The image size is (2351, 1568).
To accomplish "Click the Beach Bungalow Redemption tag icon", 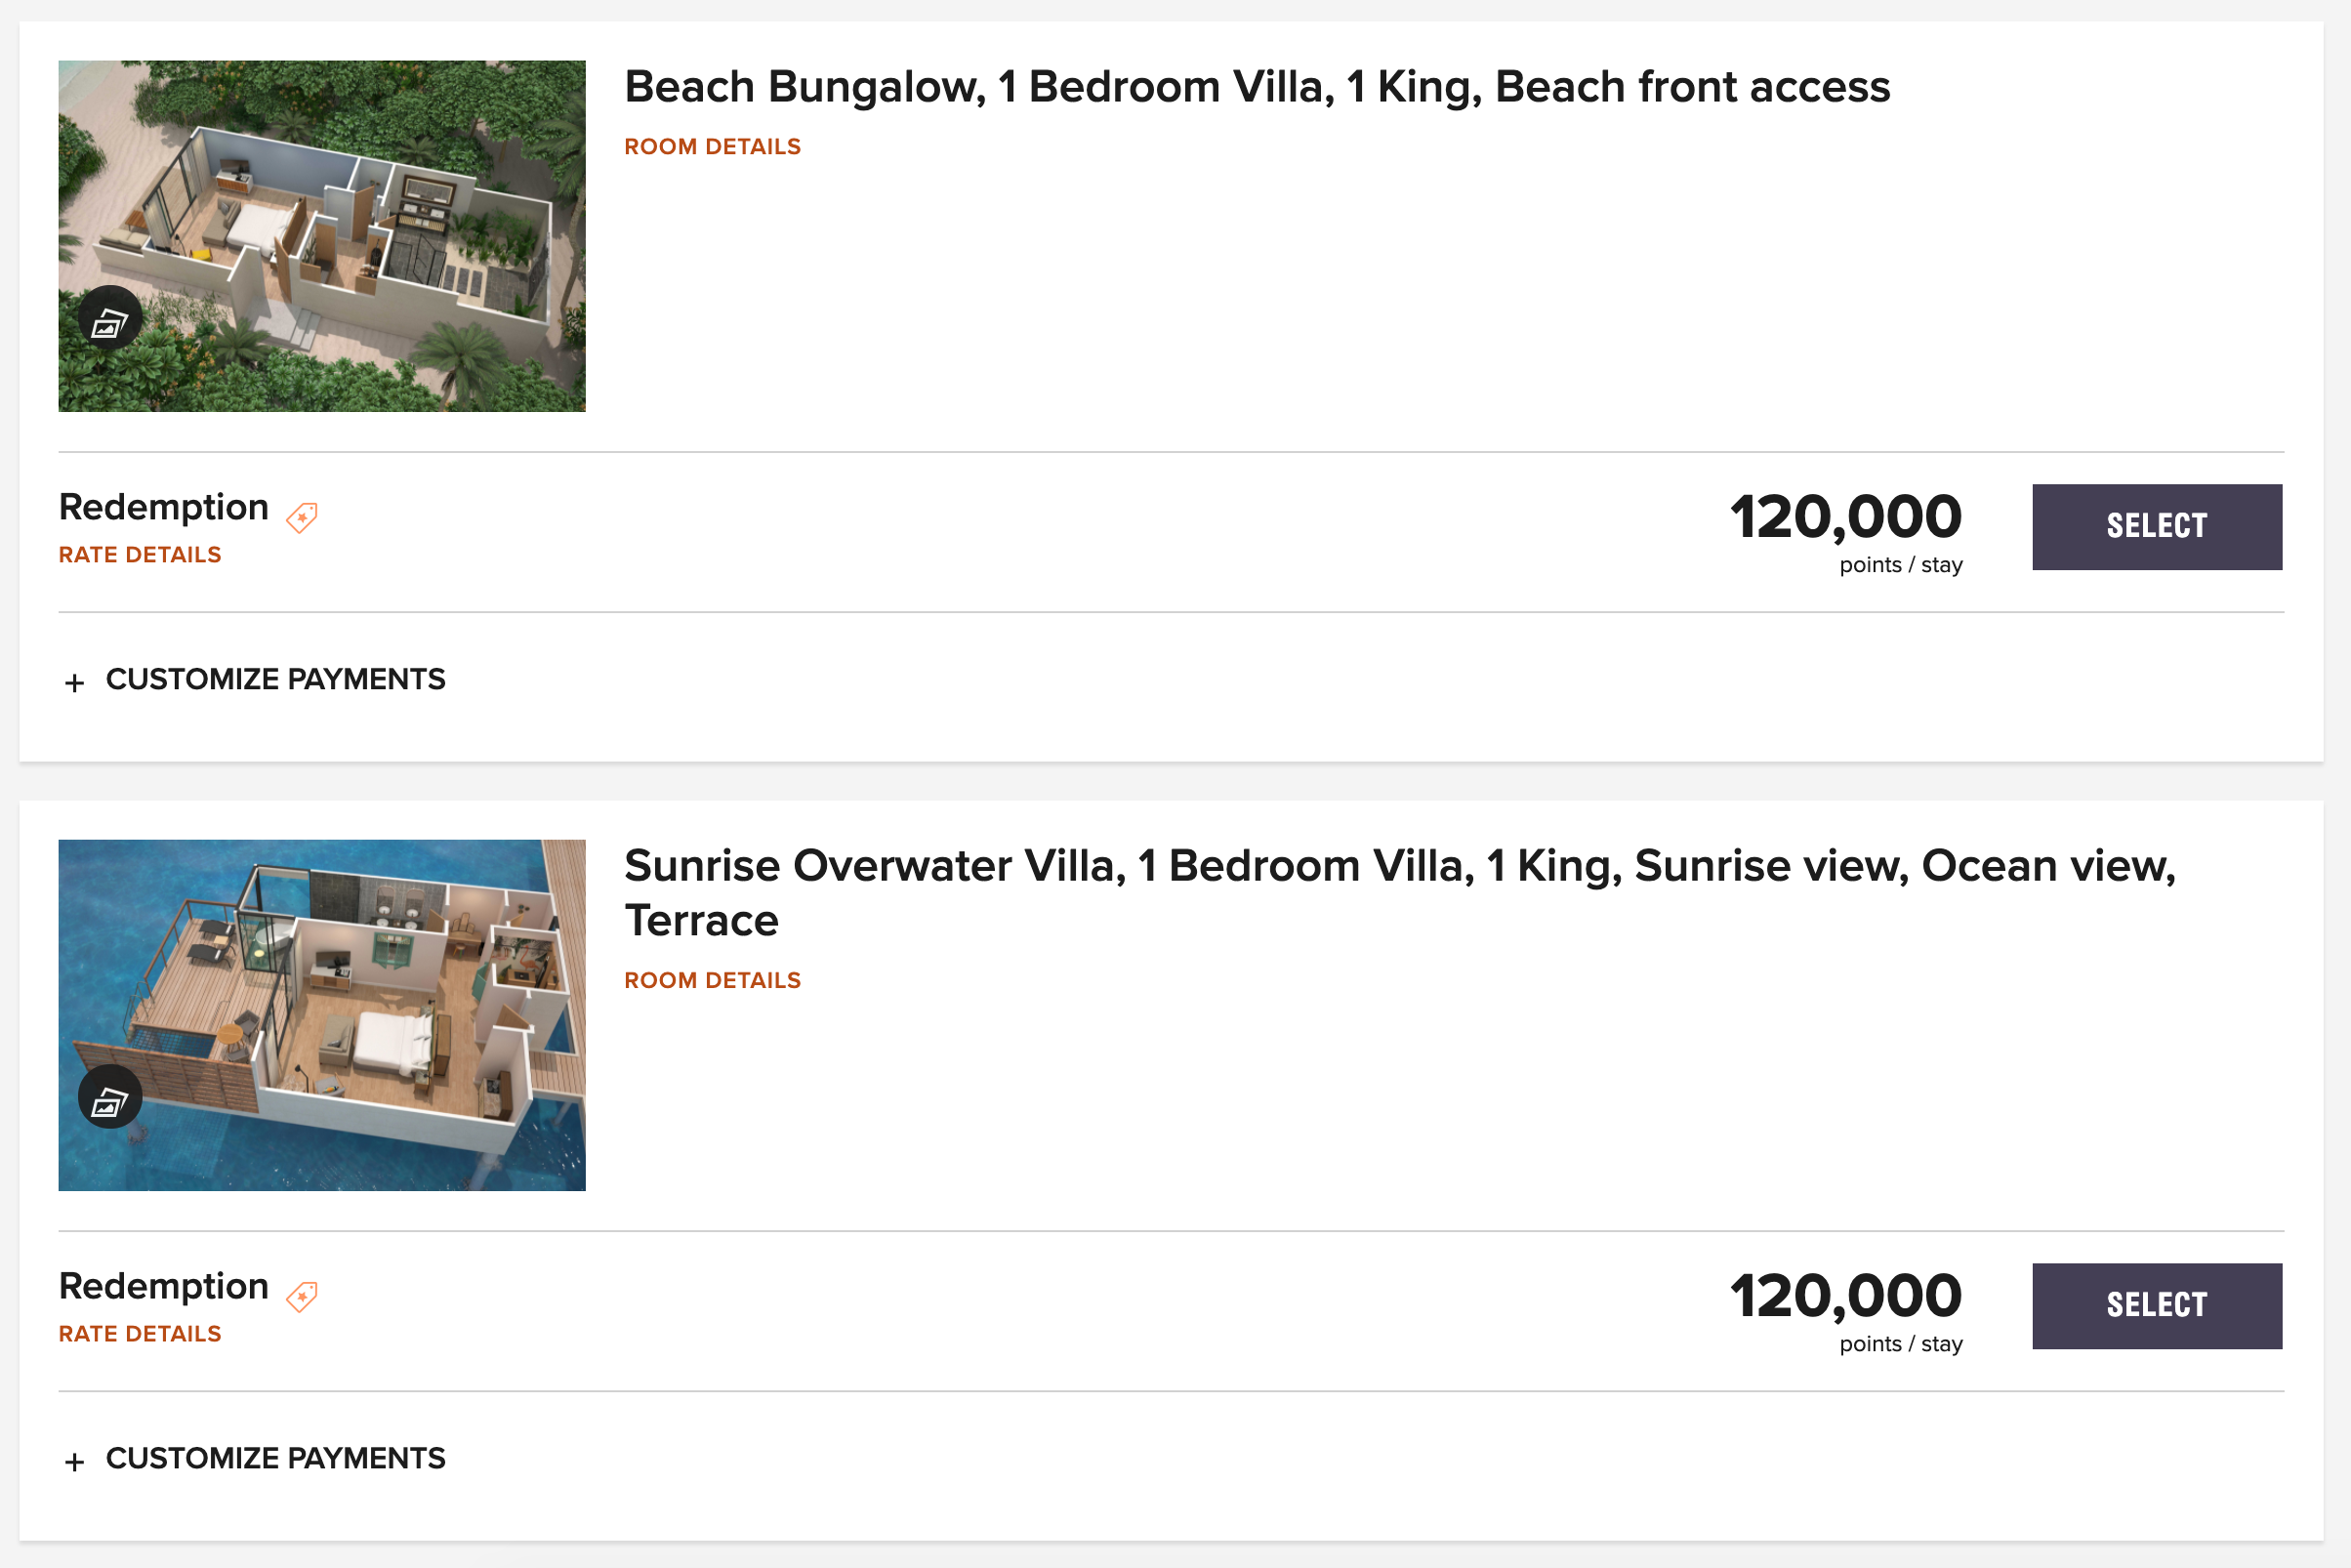I will point(302,517).
